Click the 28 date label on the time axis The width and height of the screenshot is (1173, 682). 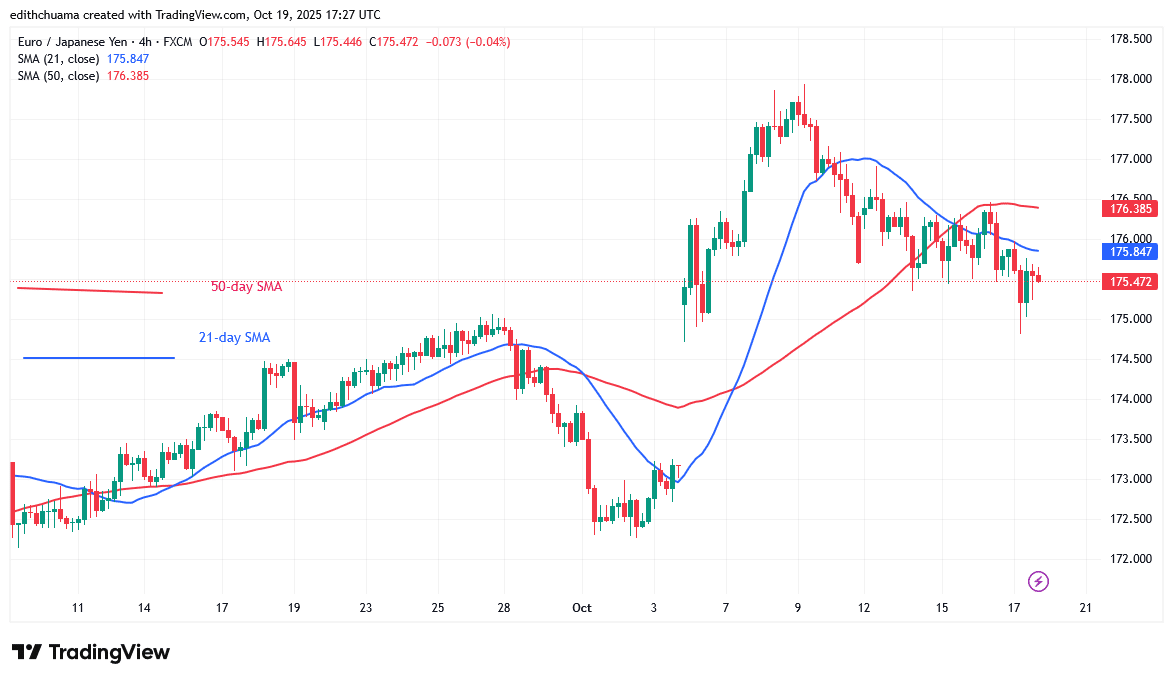504,607
